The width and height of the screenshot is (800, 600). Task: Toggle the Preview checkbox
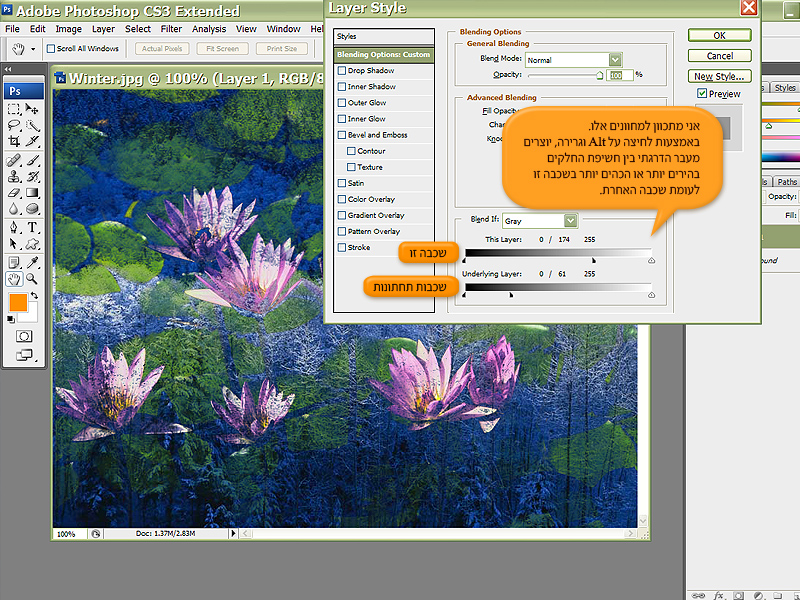click(702, 94)
